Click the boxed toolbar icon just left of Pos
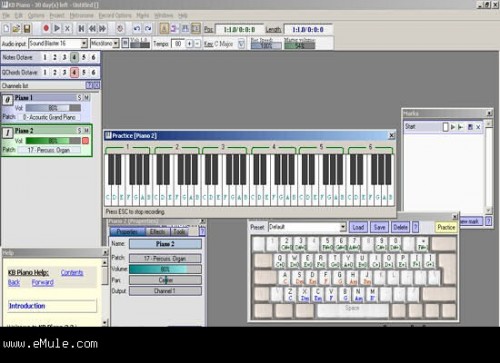The image size is (500, 363). pos(196,29)
